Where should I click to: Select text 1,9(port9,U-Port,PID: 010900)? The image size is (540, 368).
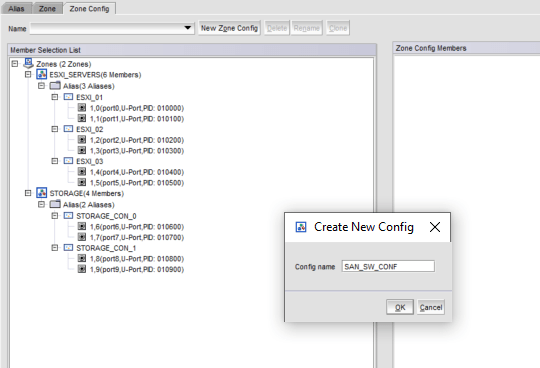(x=137, y=270)
